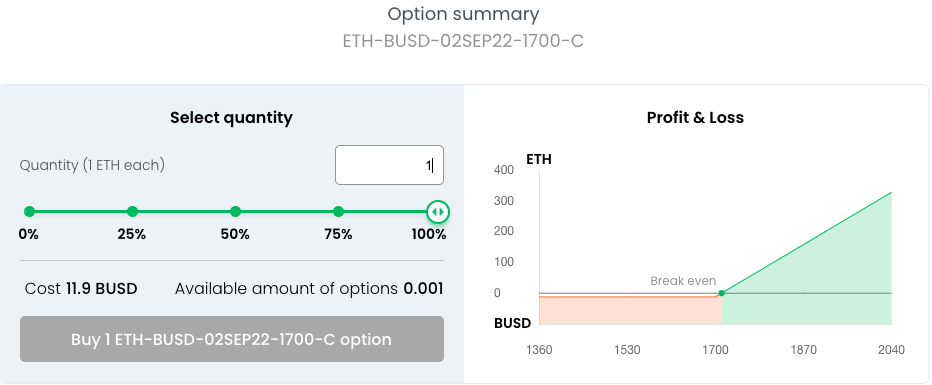
Task: Click the Cost 11.9 BUSD text
Action: [x=81, y=289]
